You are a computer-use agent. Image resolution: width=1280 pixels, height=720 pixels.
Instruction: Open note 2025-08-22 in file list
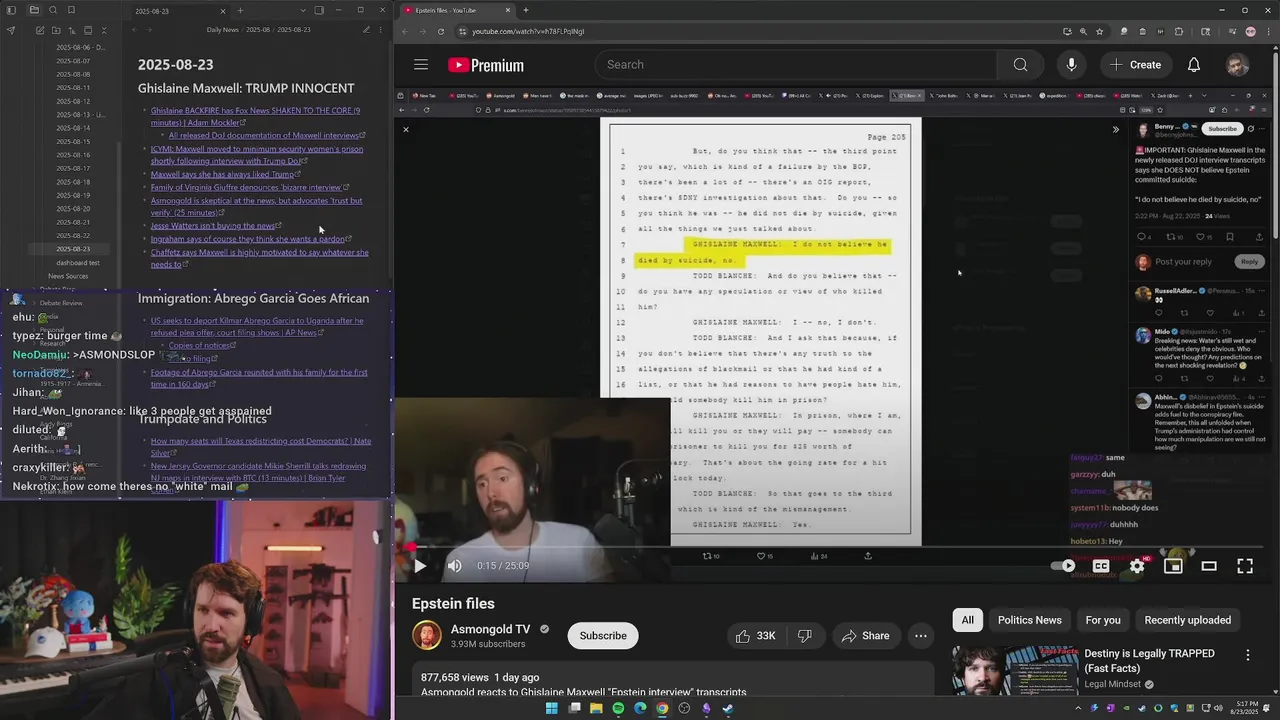[x=73, y=235]
